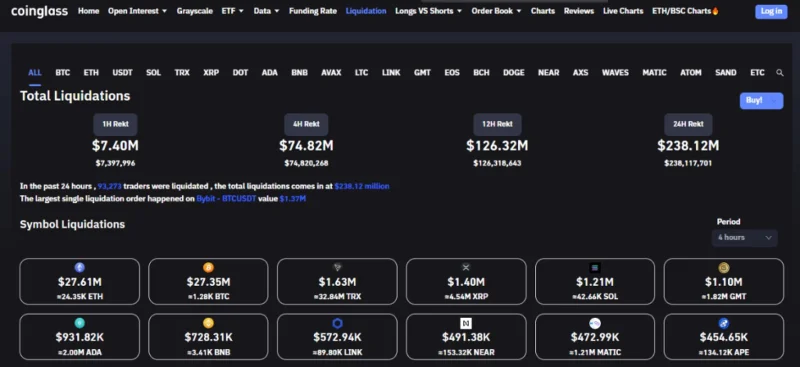Screen dimensions: 800x367
Task: Expand the ETF dropdown menu
Action: click(x=233, y=11)
